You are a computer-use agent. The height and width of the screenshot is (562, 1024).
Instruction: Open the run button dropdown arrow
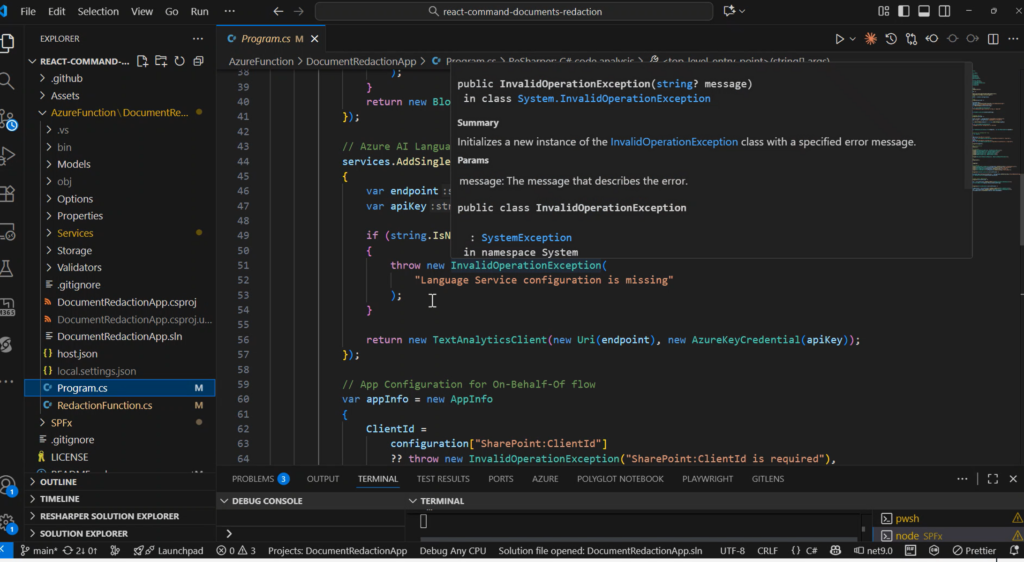(852, 39)
